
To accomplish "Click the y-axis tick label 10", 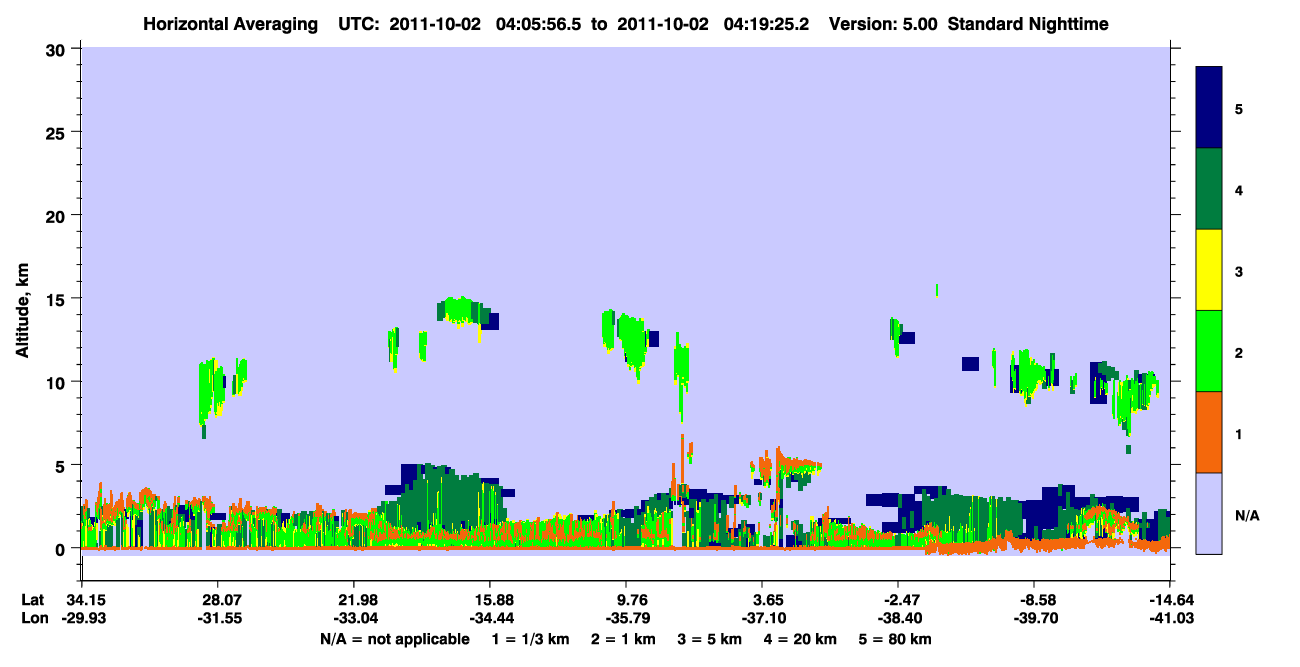I will [58, 382].
